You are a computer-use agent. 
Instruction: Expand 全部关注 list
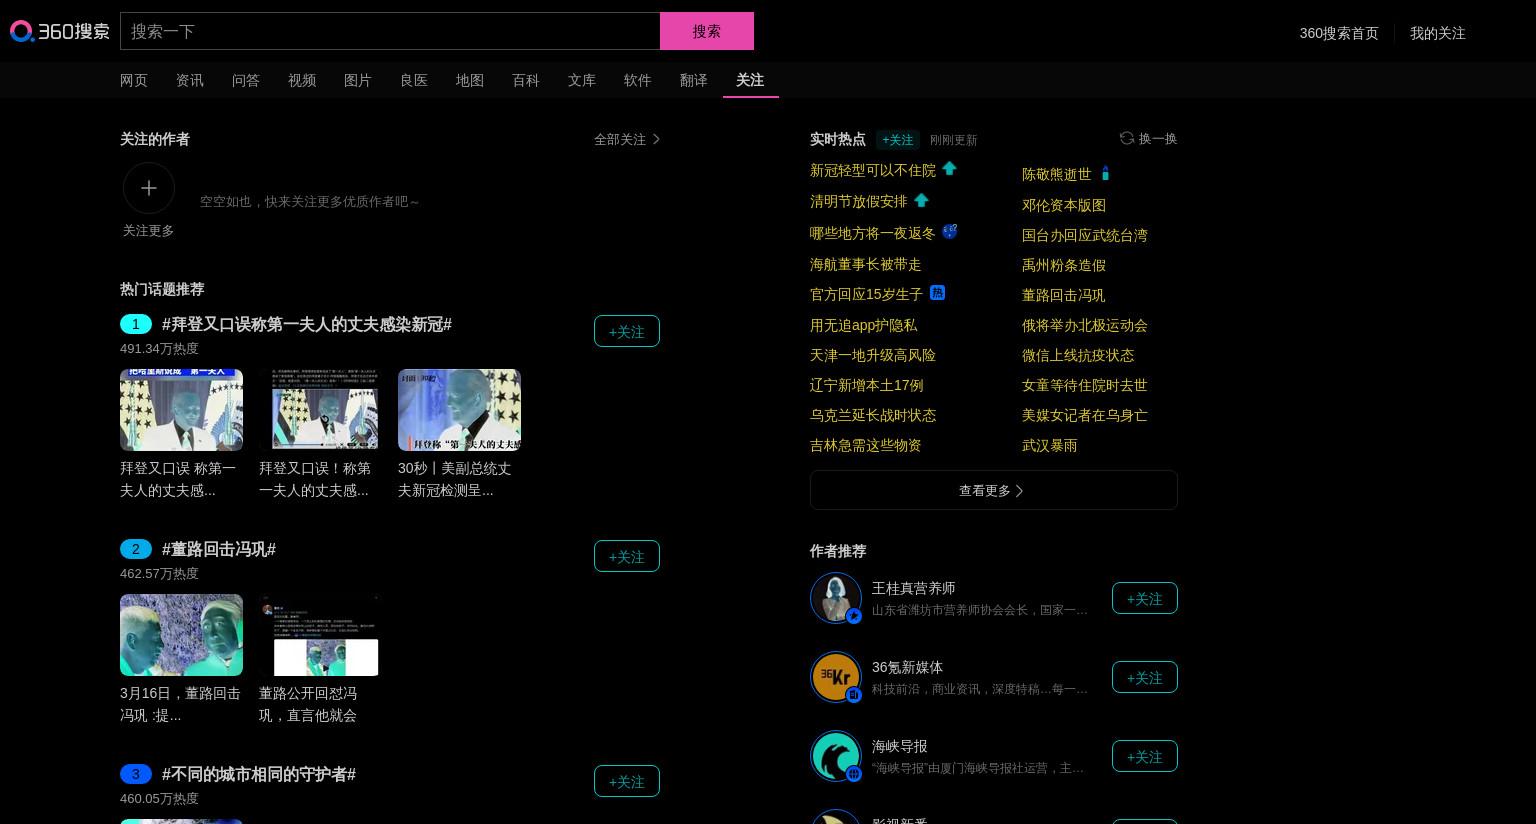[627, 139]
